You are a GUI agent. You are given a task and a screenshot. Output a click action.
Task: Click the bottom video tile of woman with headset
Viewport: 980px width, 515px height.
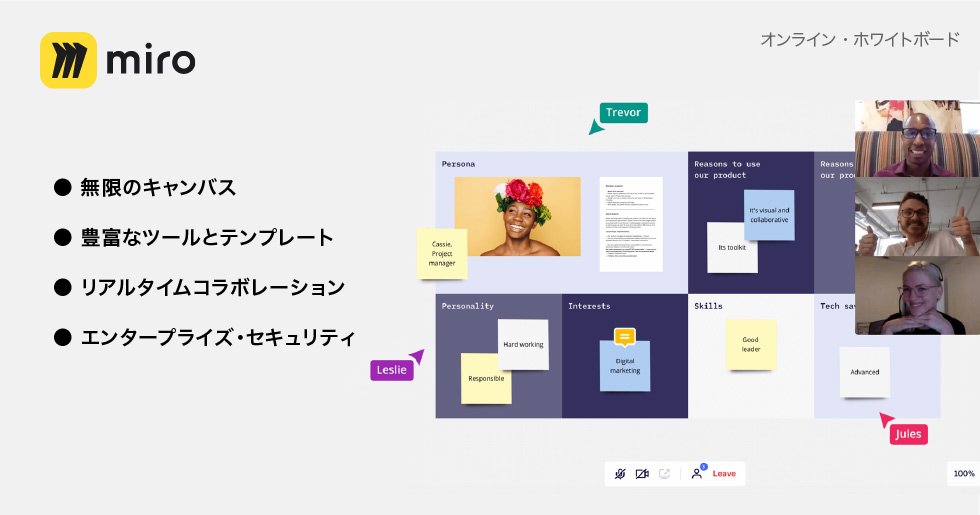point(918,296)
